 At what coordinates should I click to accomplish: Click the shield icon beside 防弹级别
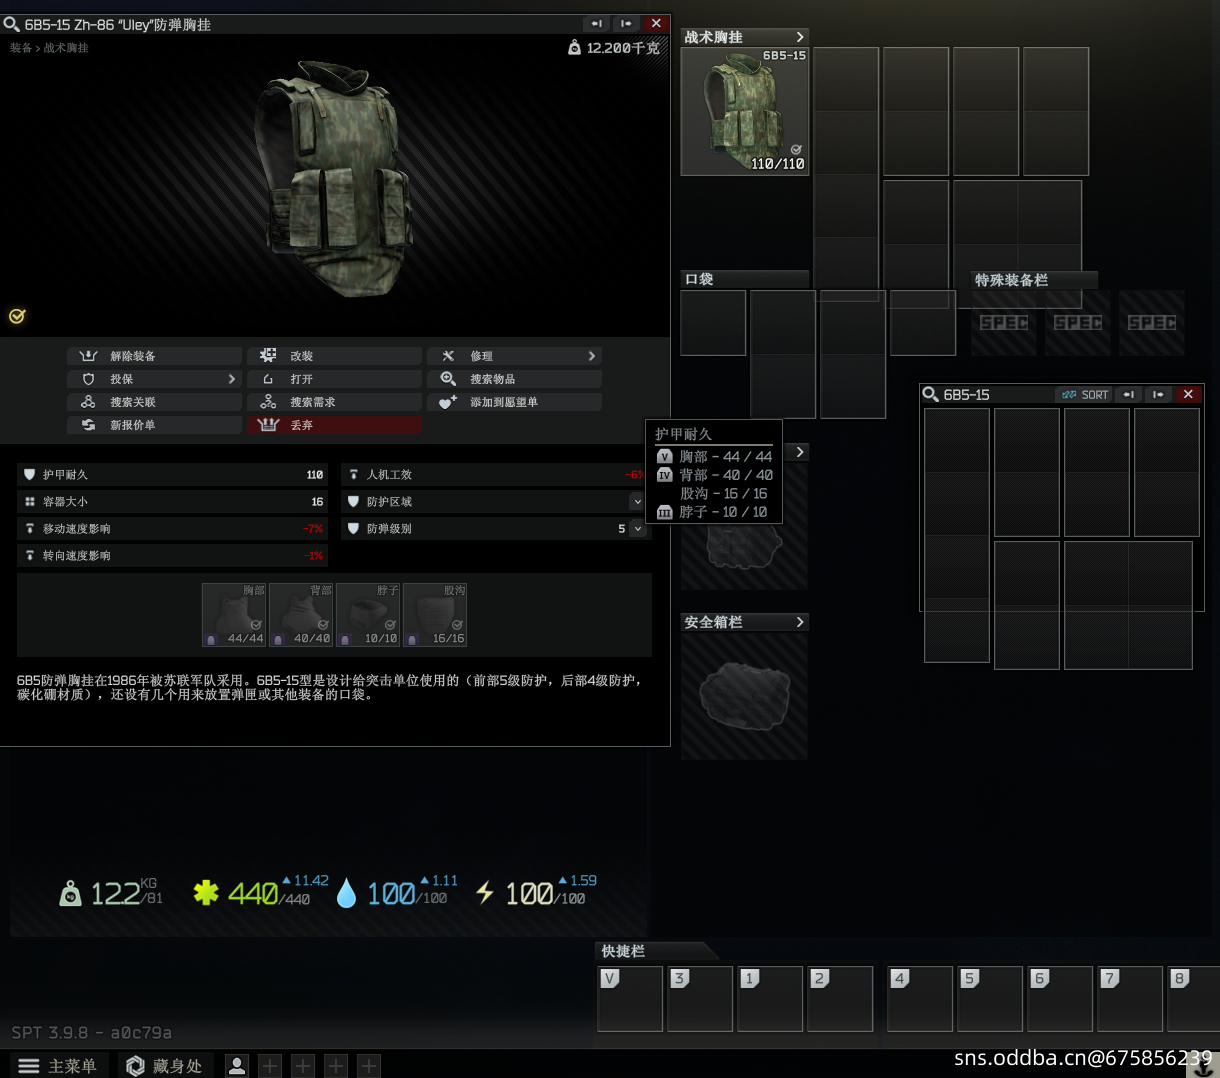[x=353, y=528]
